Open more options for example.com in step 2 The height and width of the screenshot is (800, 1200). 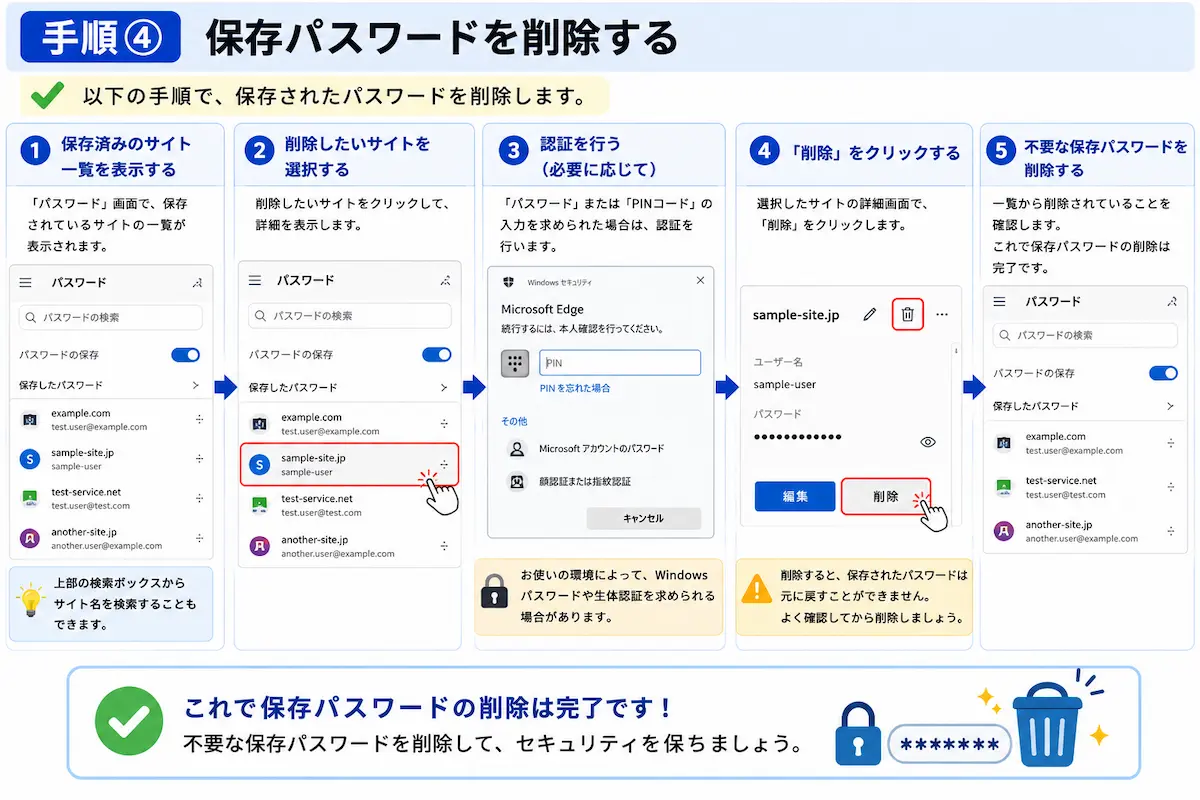pyautogui.click(x=444, y=424)
